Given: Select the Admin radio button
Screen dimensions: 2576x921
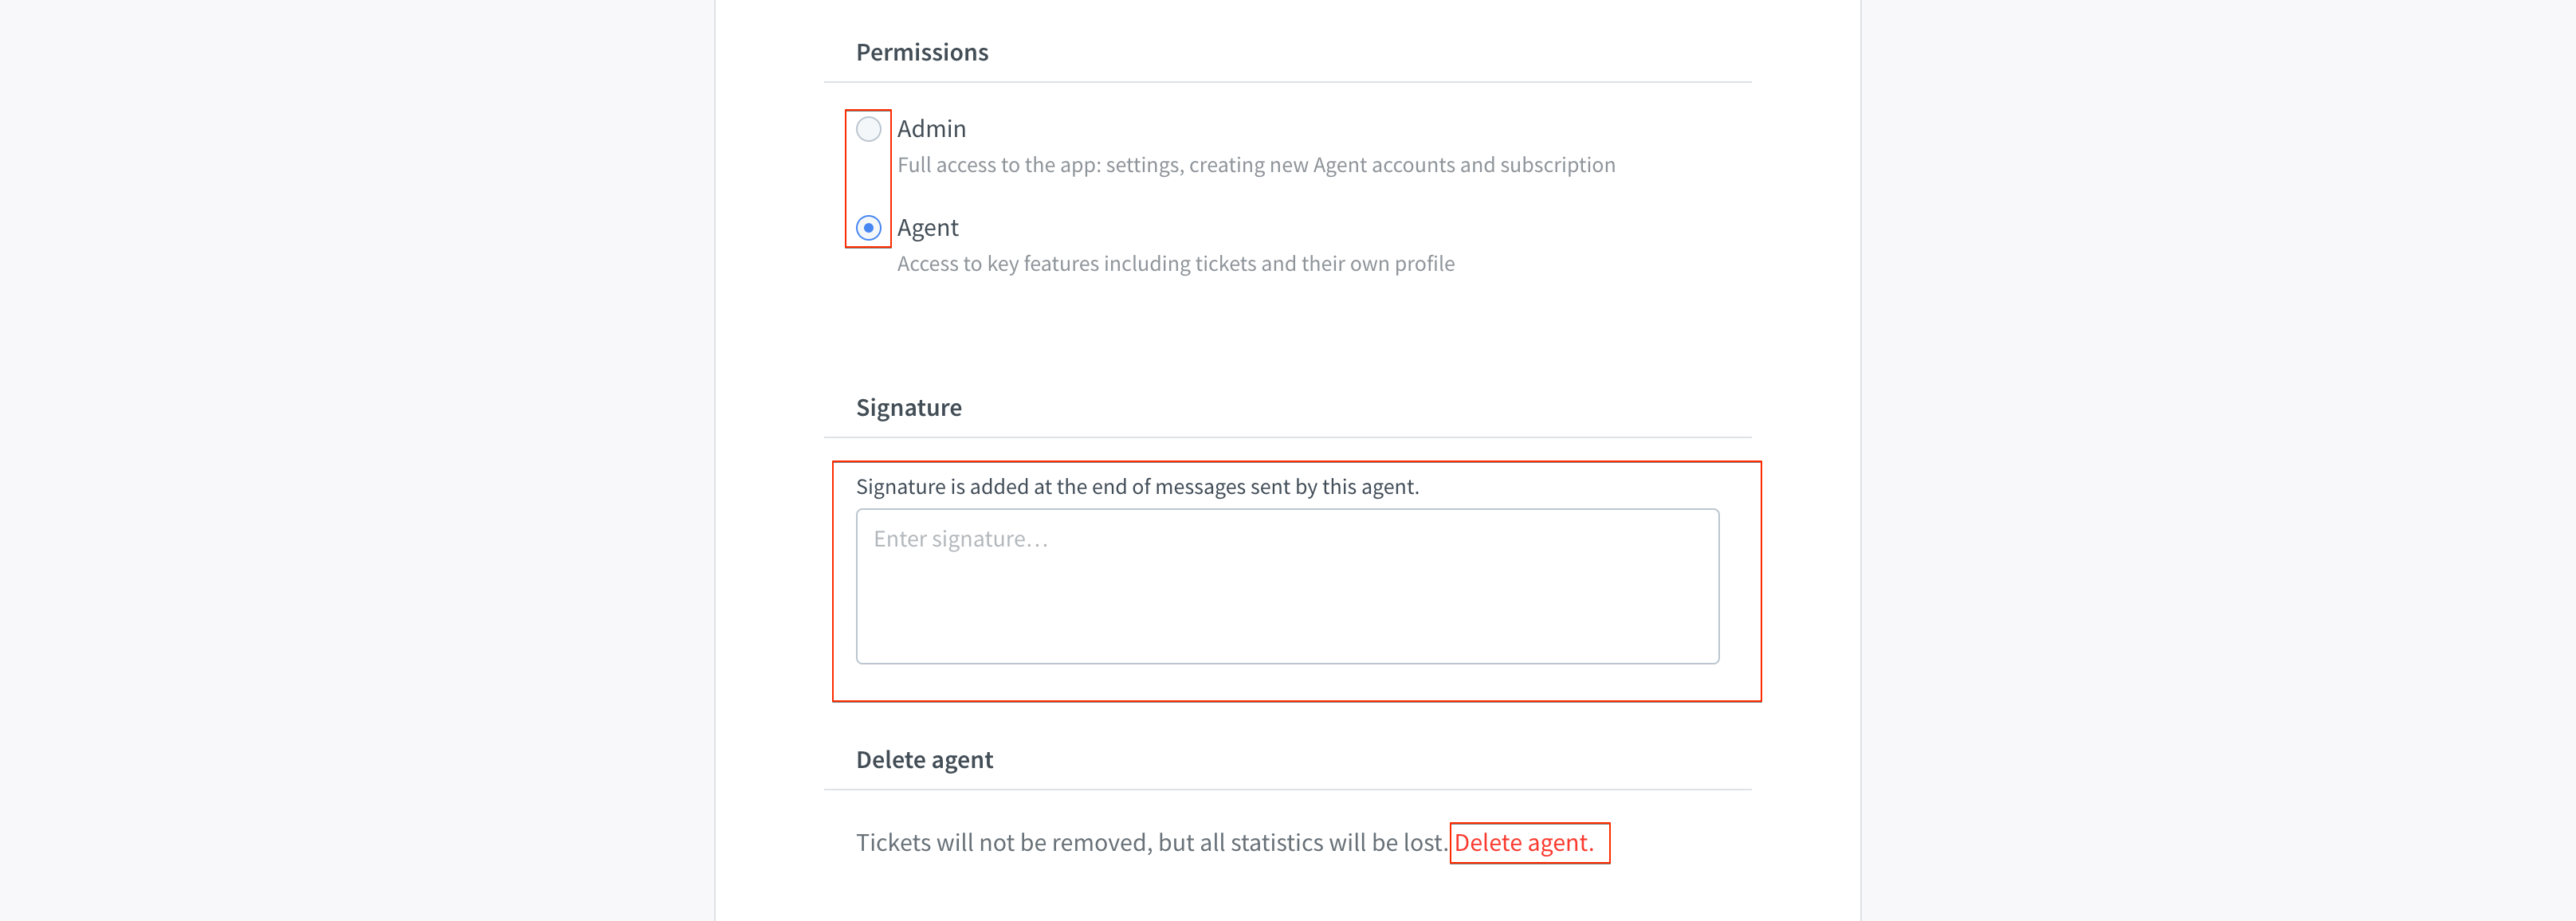Looking at the screenshot, I should 868,129.
